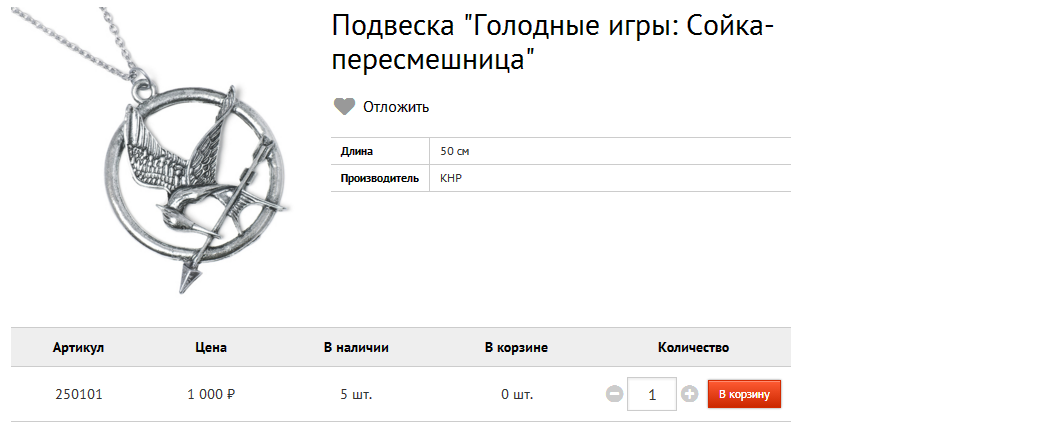Click the Отложить link
This screenshot has width=1045, height=441.
(396, 107)
